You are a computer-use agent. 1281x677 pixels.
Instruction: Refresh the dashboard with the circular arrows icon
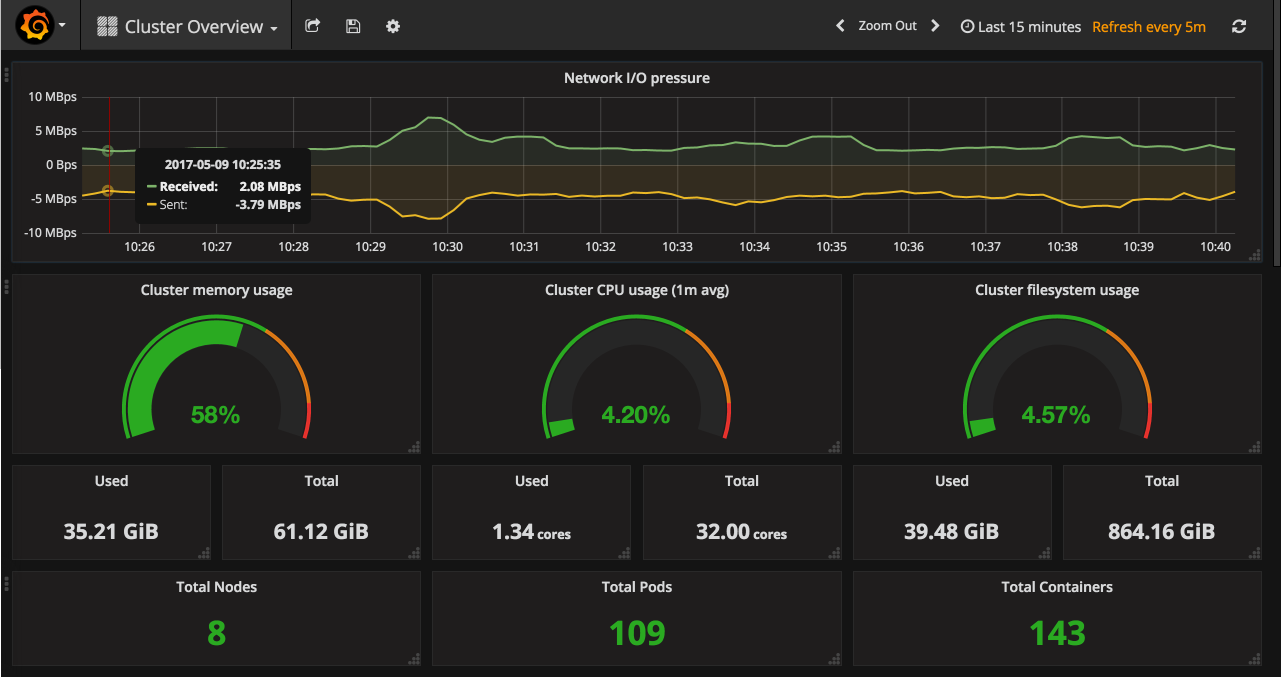(x=1239, y=26)
